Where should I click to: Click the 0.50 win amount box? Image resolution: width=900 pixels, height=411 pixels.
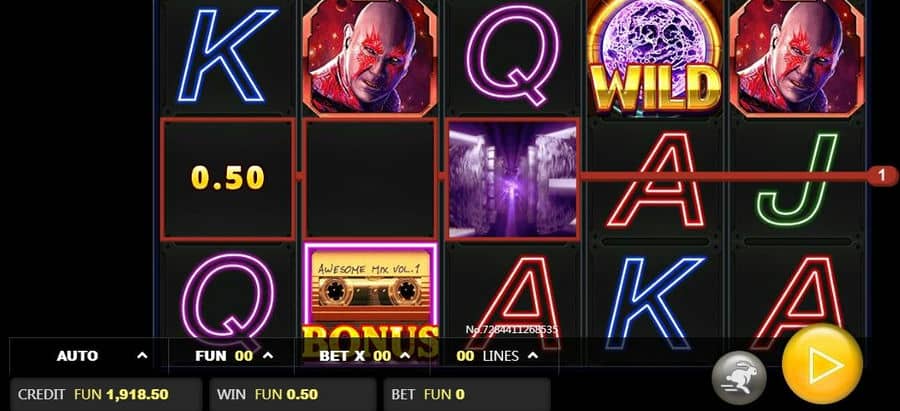[227, 179]
